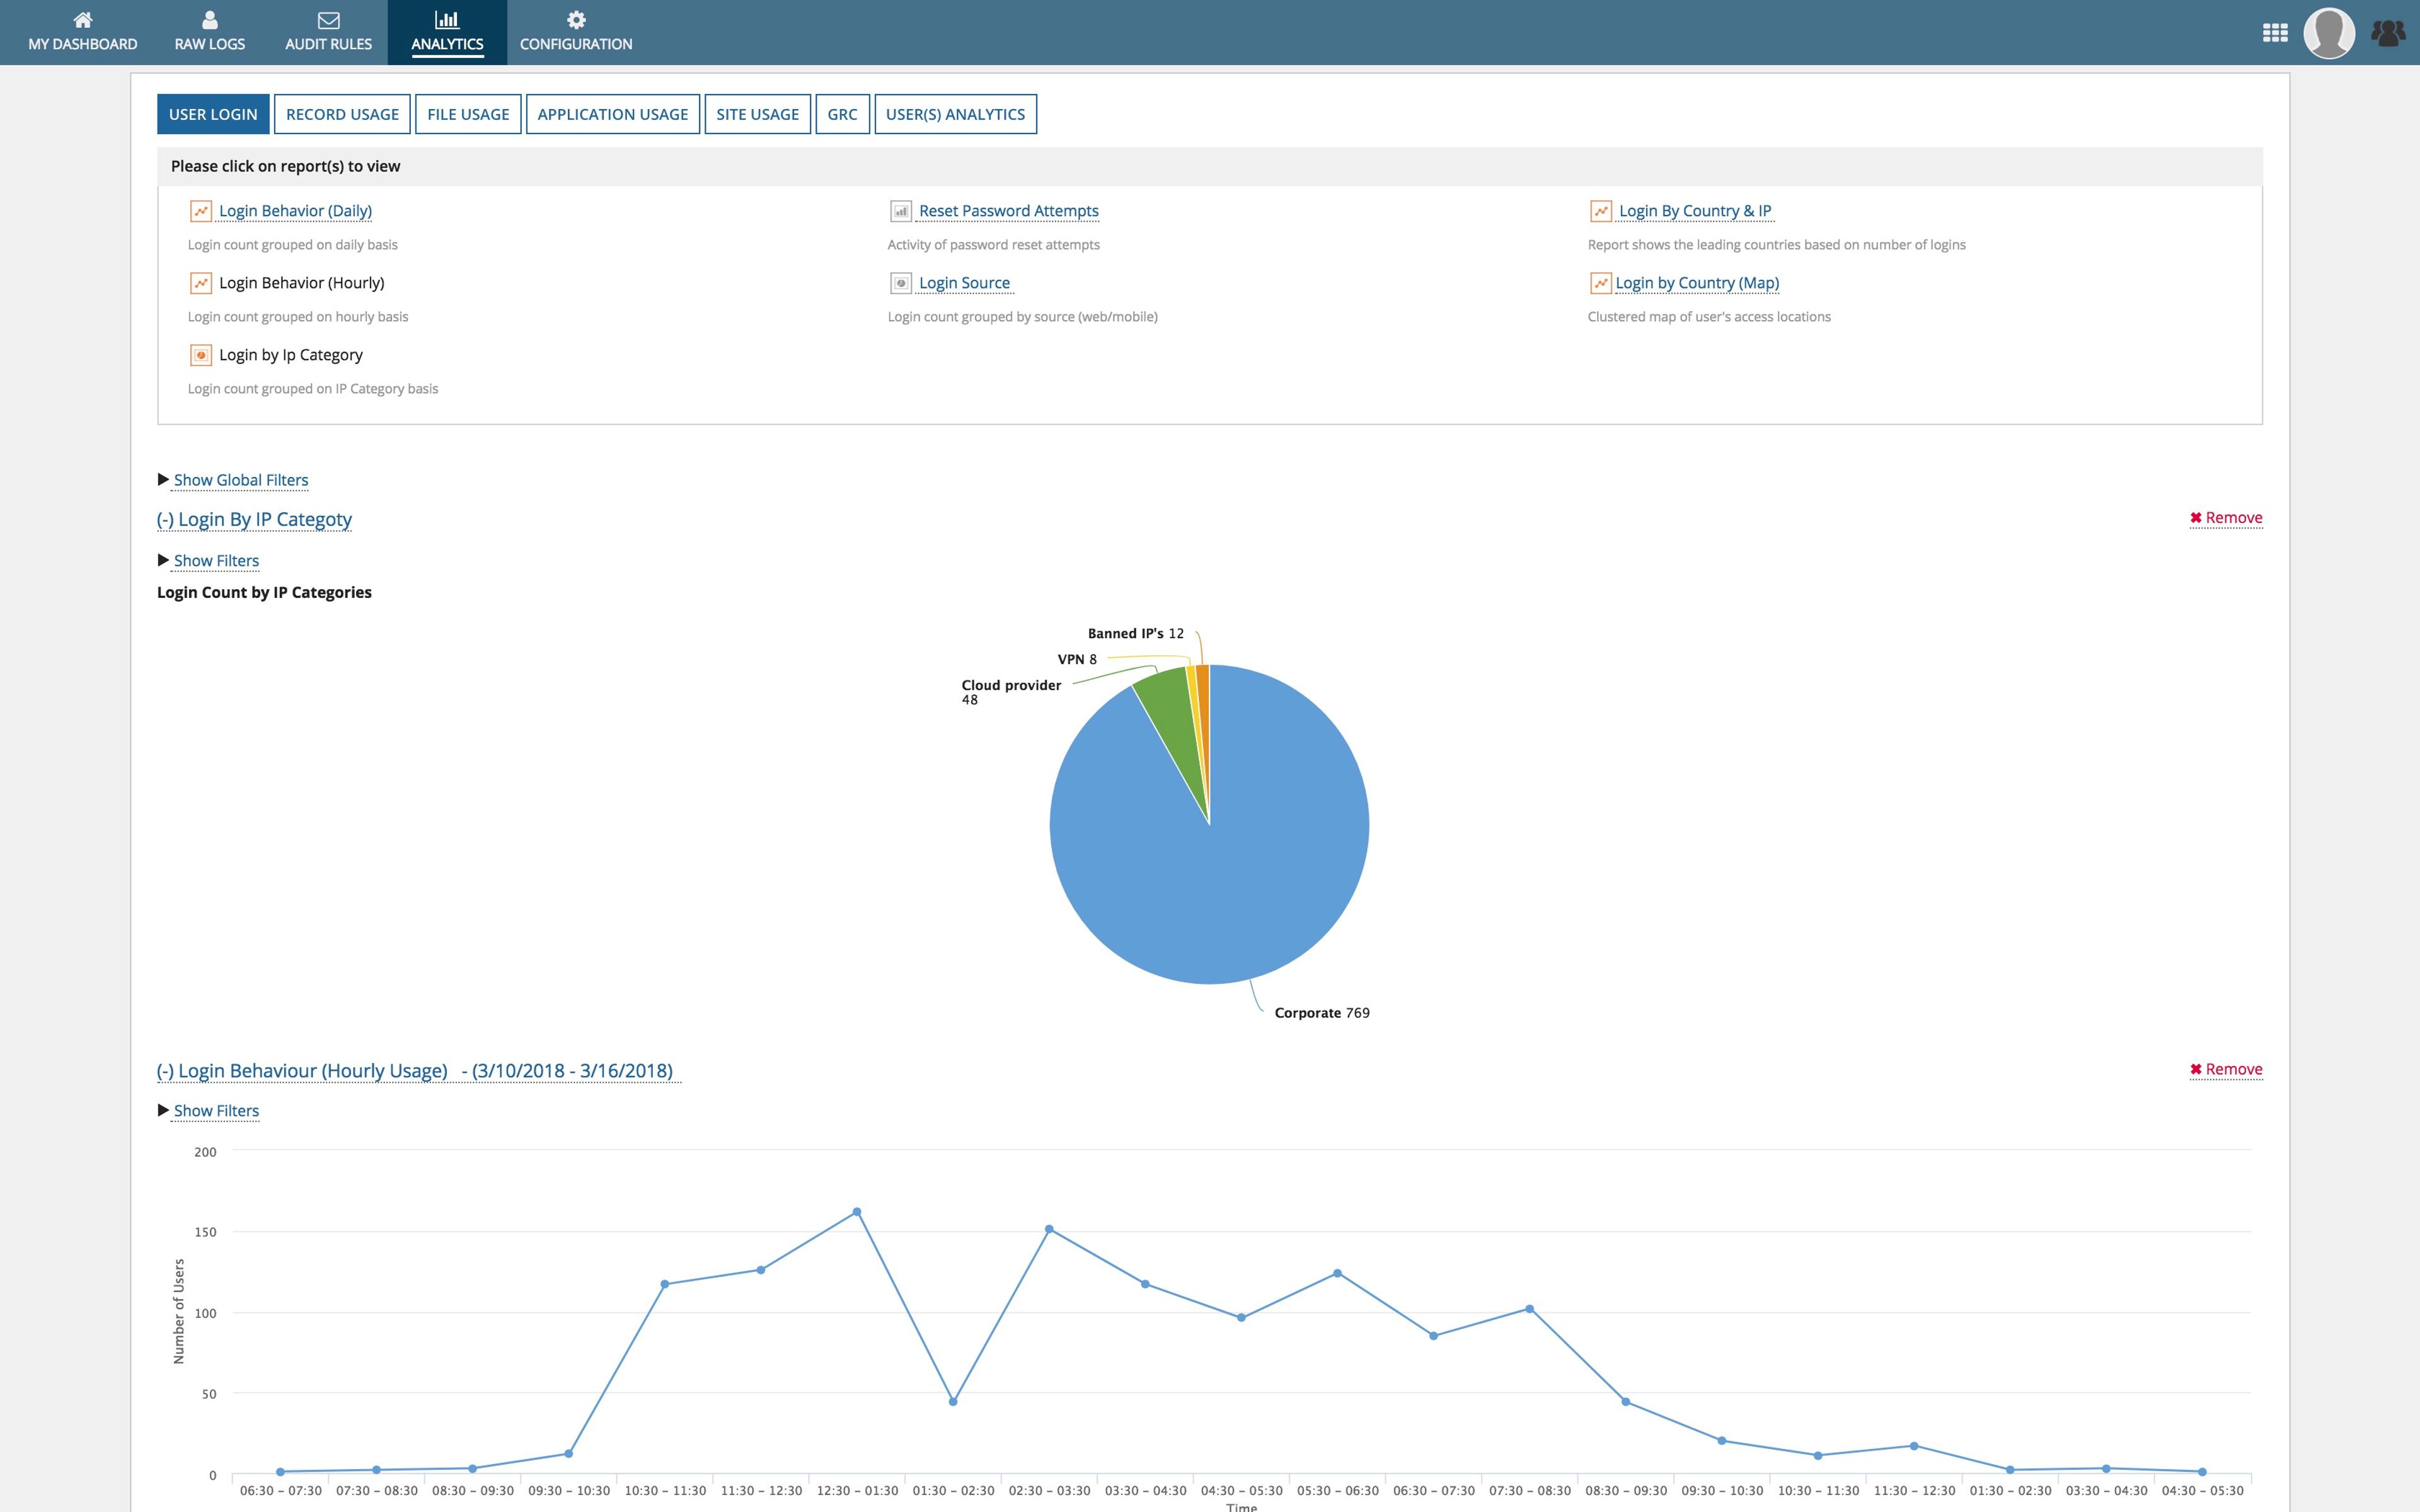The width and height of the screenshot is (2420, 1512).
Task: Click the Banned IP's 12 pie label
Action: click(x=1136, y=633)
